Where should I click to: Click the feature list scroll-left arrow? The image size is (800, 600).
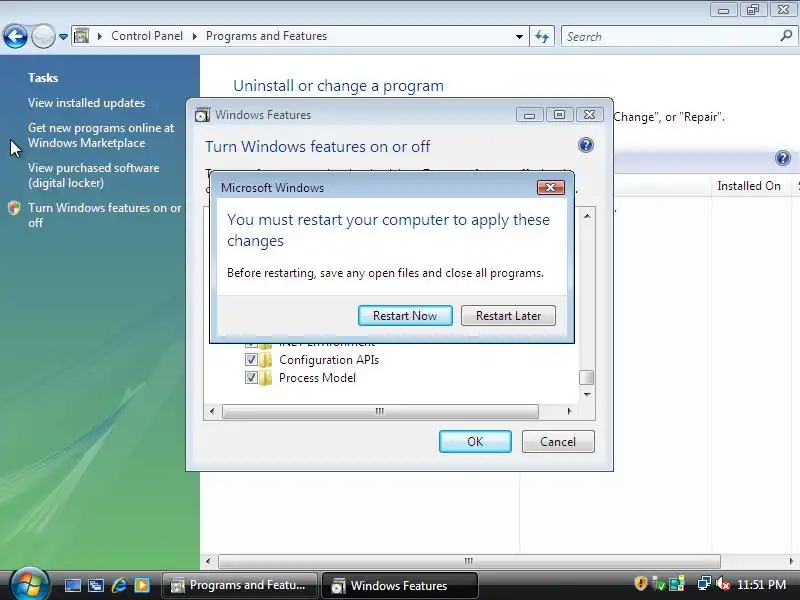[213, 411]
